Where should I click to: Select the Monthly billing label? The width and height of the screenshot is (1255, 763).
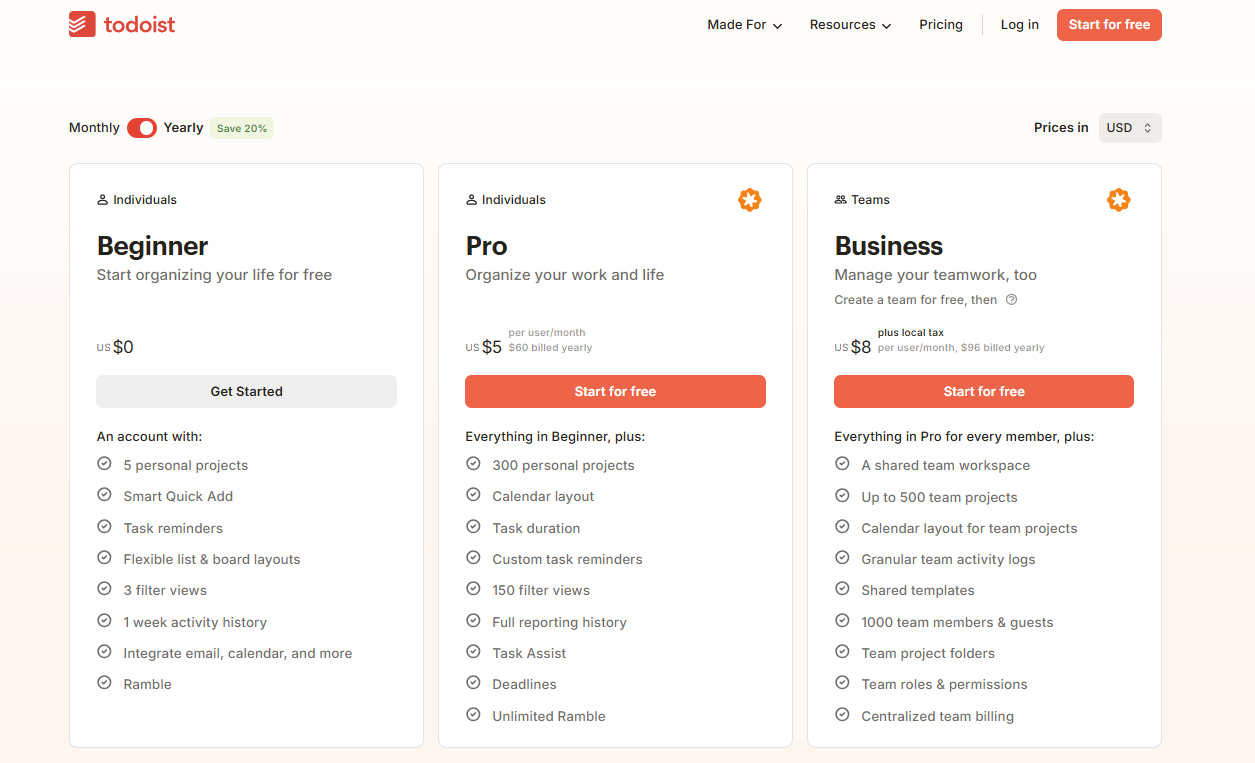click(94, 128)
